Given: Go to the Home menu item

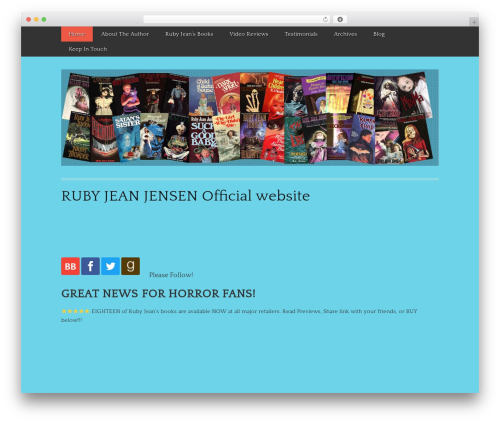Looking at the screenshot, I should (77, 34).
